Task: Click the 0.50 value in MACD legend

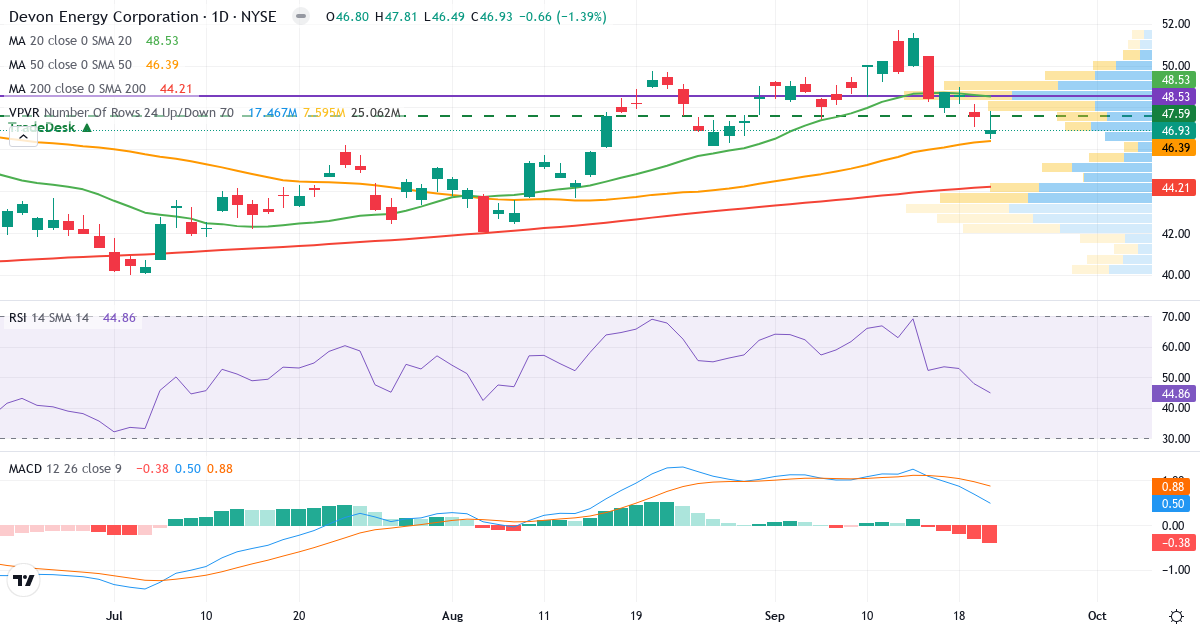Action: pos(187,468)
